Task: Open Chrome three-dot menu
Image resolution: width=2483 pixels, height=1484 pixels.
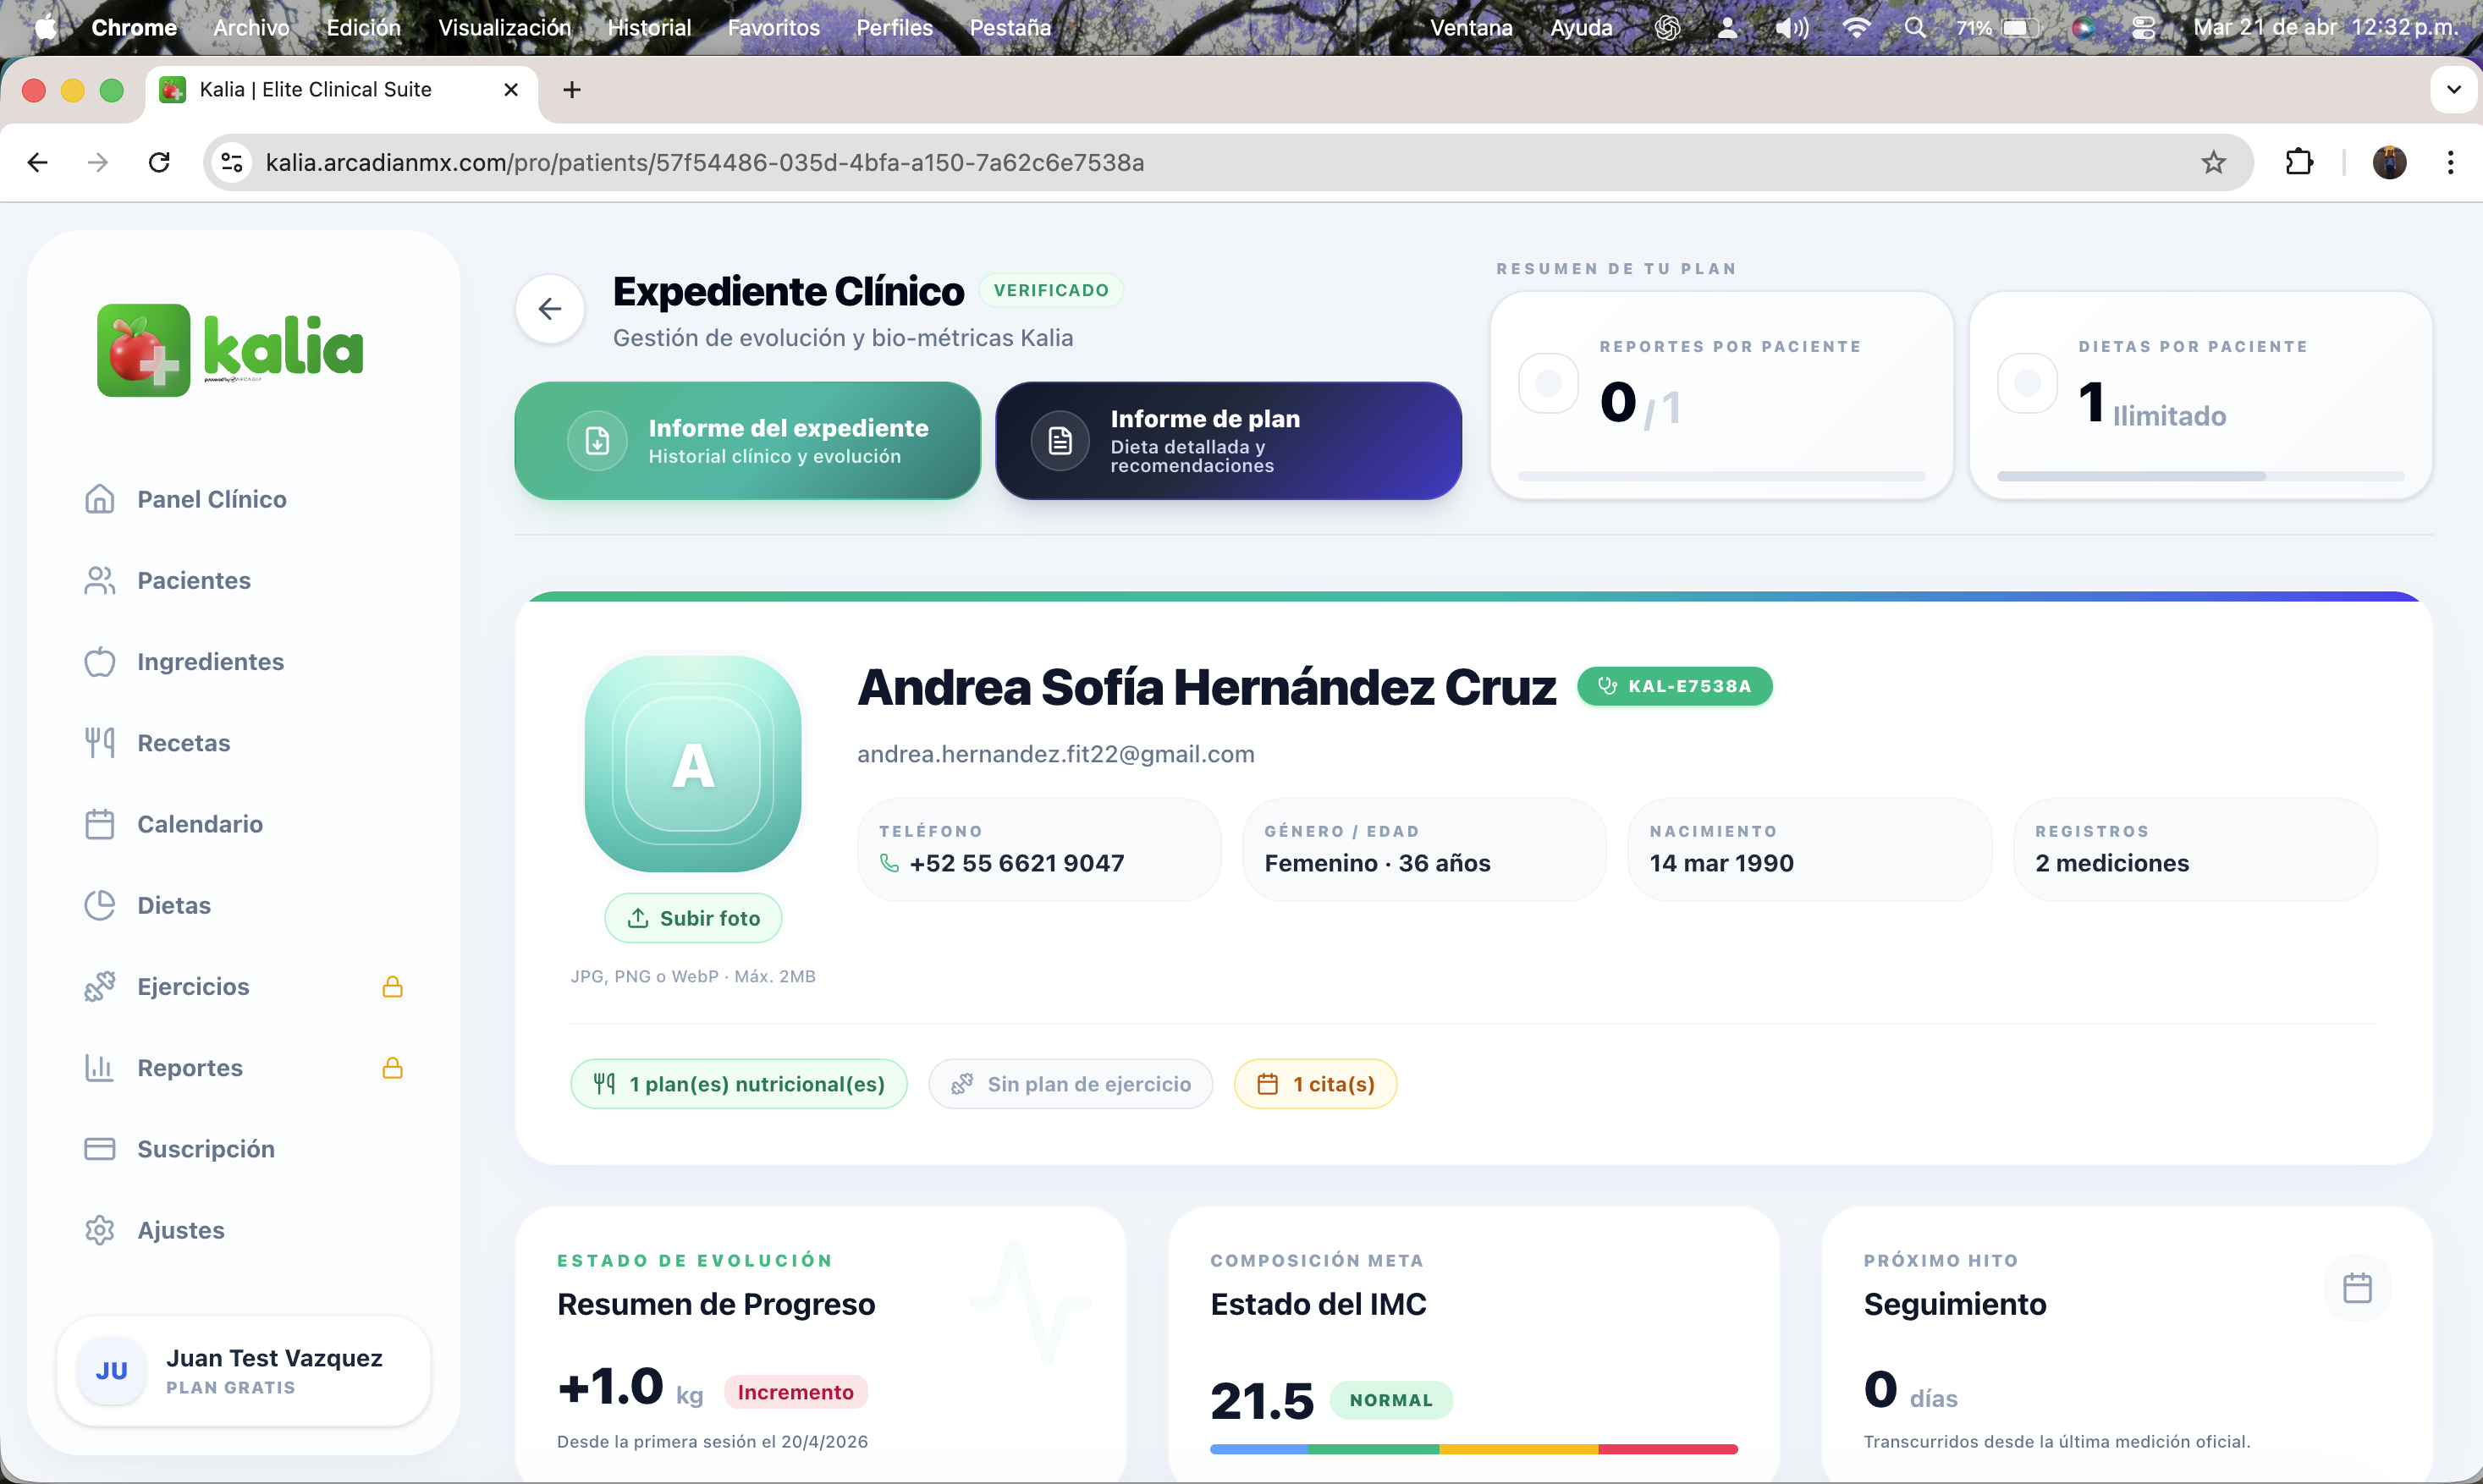Action: [x=2450, y=162]
